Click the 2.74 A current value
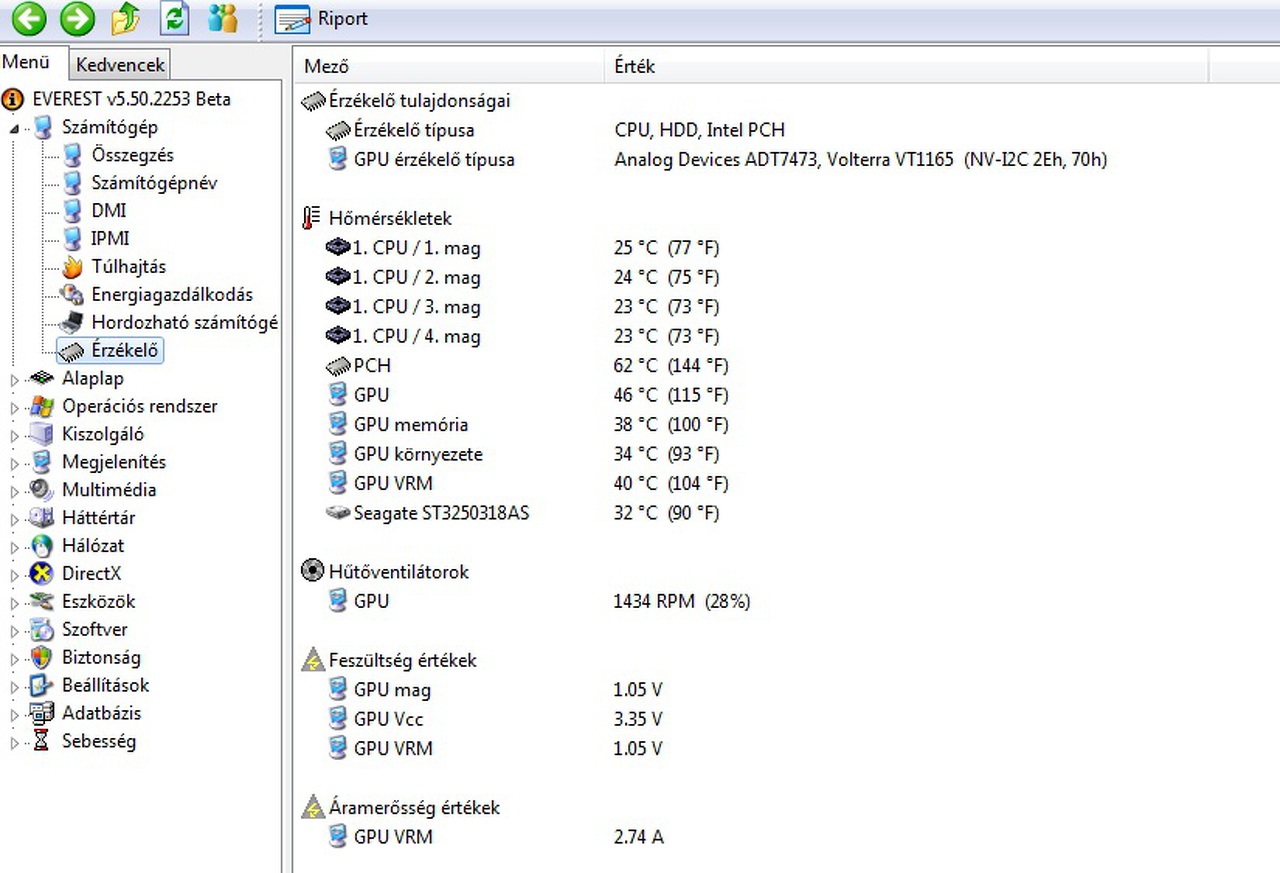The width and height of the screenshot is (1280, 873). [639, 837]
